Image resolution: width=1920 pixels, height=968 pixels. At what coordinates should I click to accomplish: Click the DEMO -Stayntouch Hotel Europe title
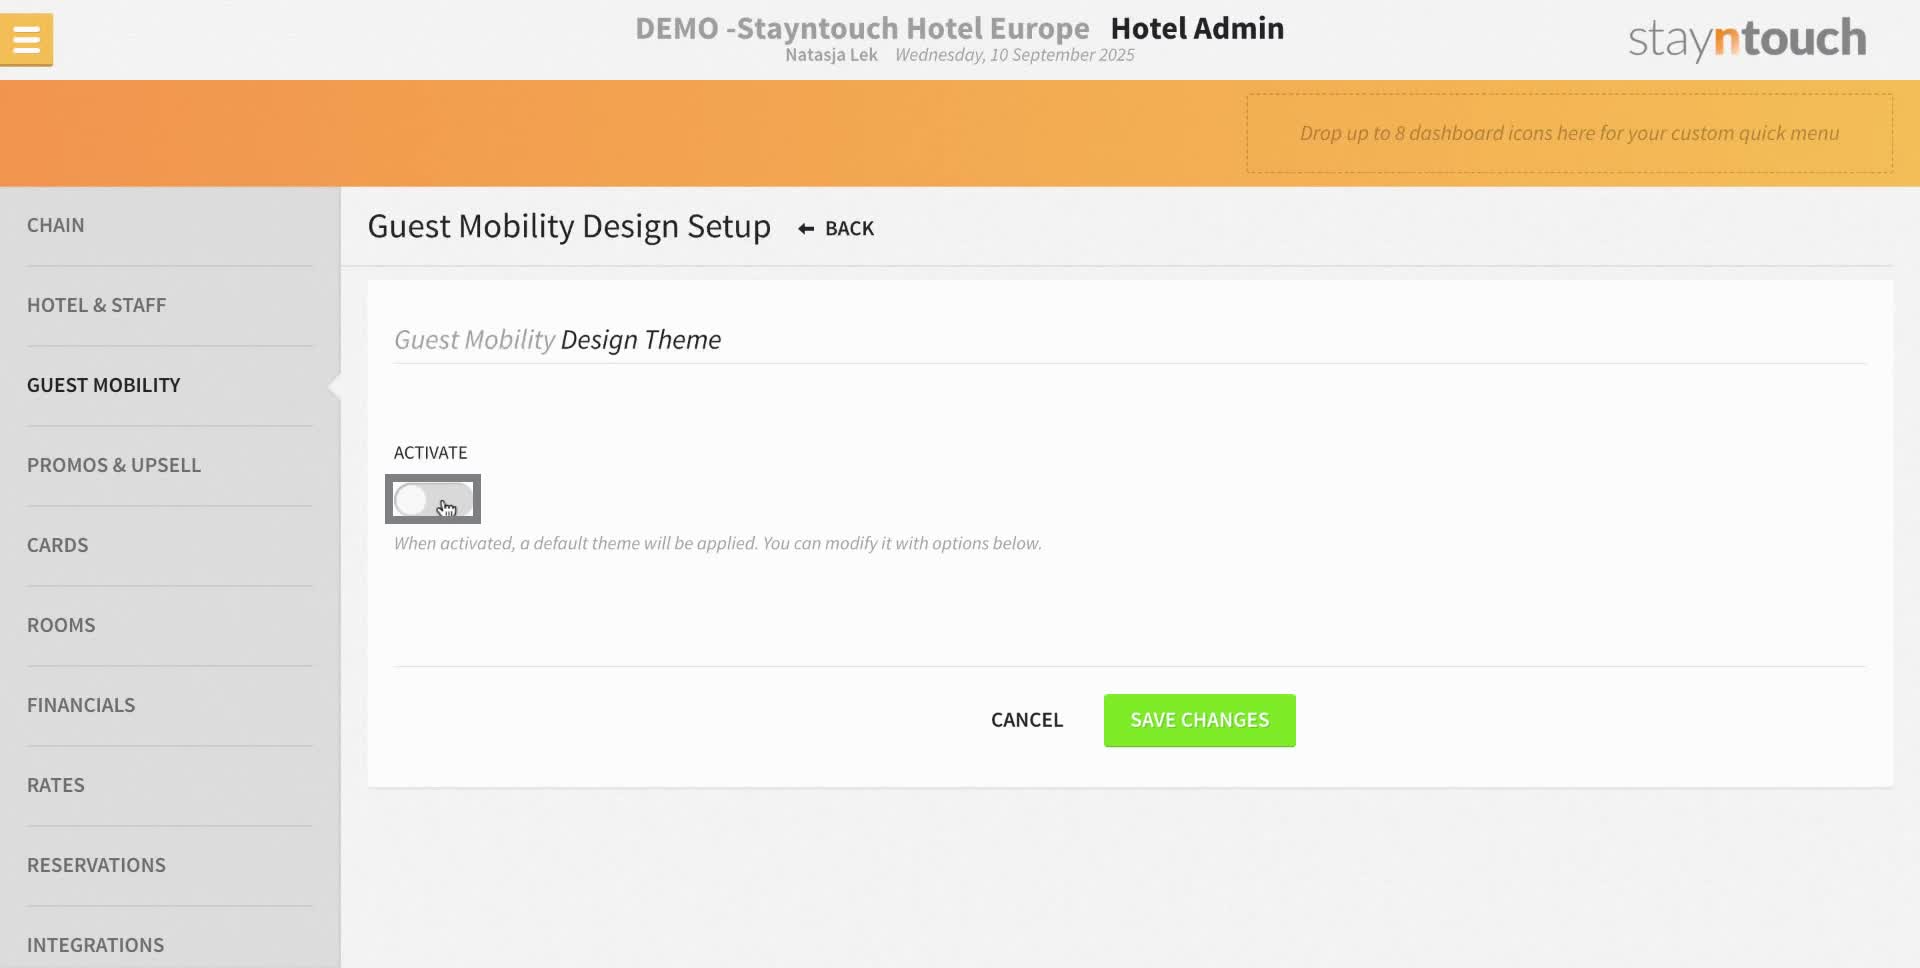[862, 28]
